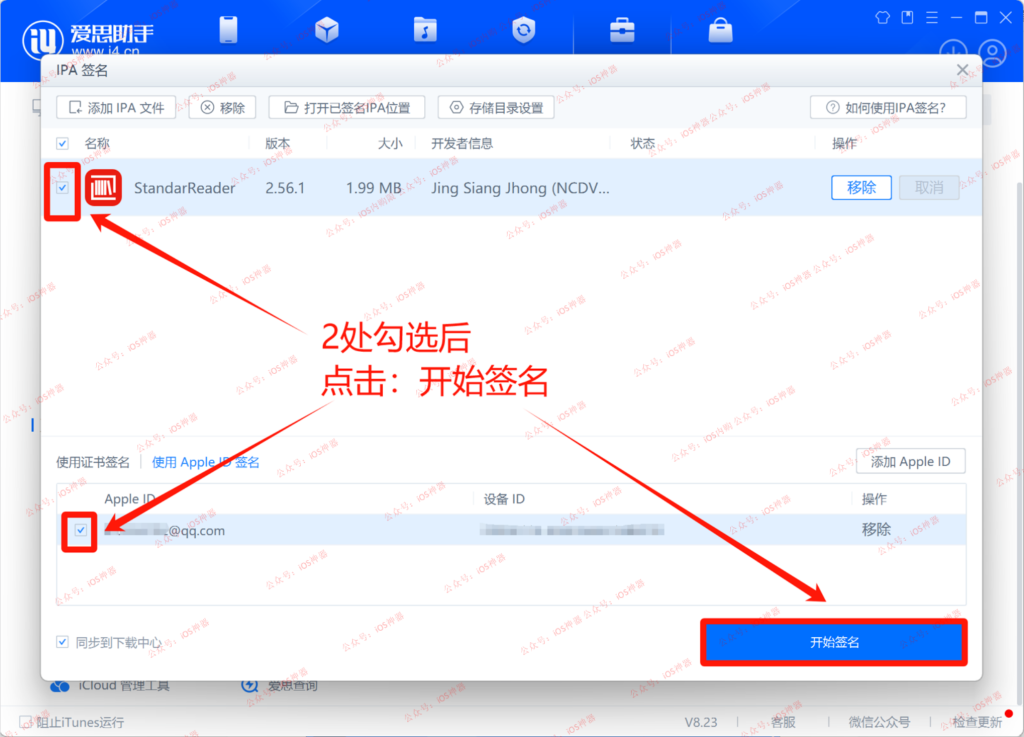Click the size value 1.99 MB
This screenshot has width=1024, height=737.
374,188
